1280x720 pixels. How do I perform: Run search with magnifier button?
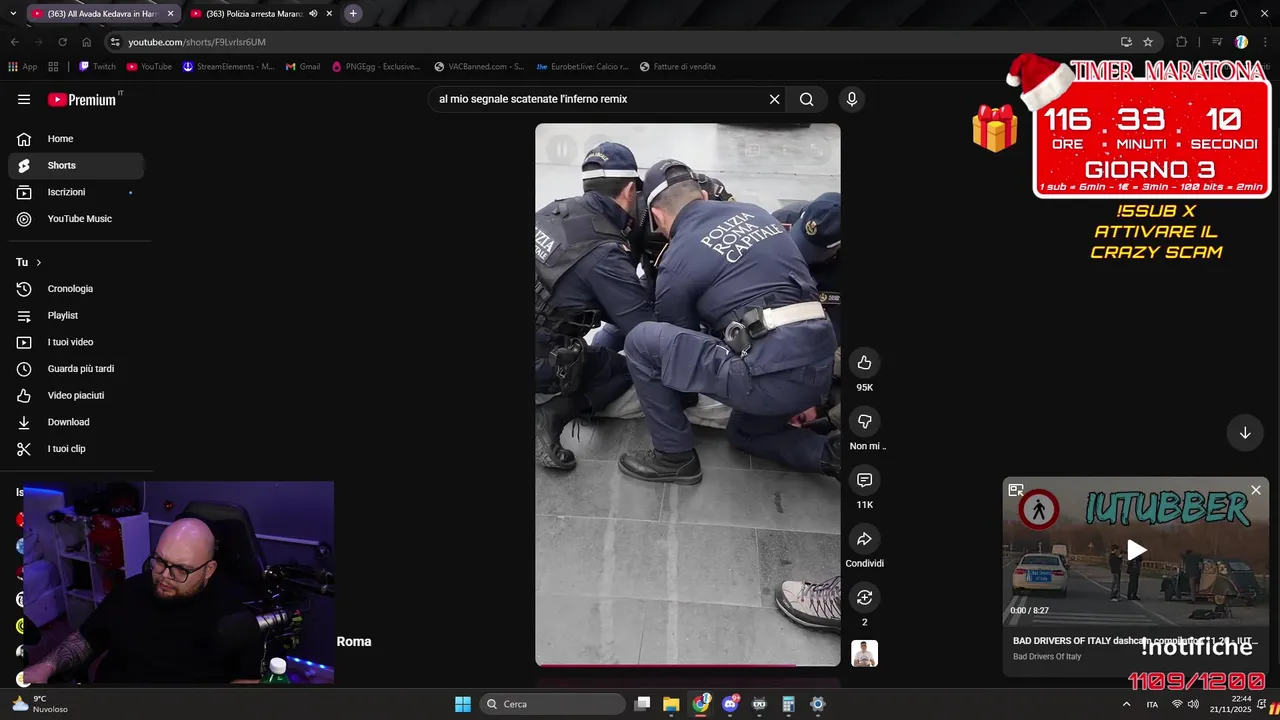point(806,99)
